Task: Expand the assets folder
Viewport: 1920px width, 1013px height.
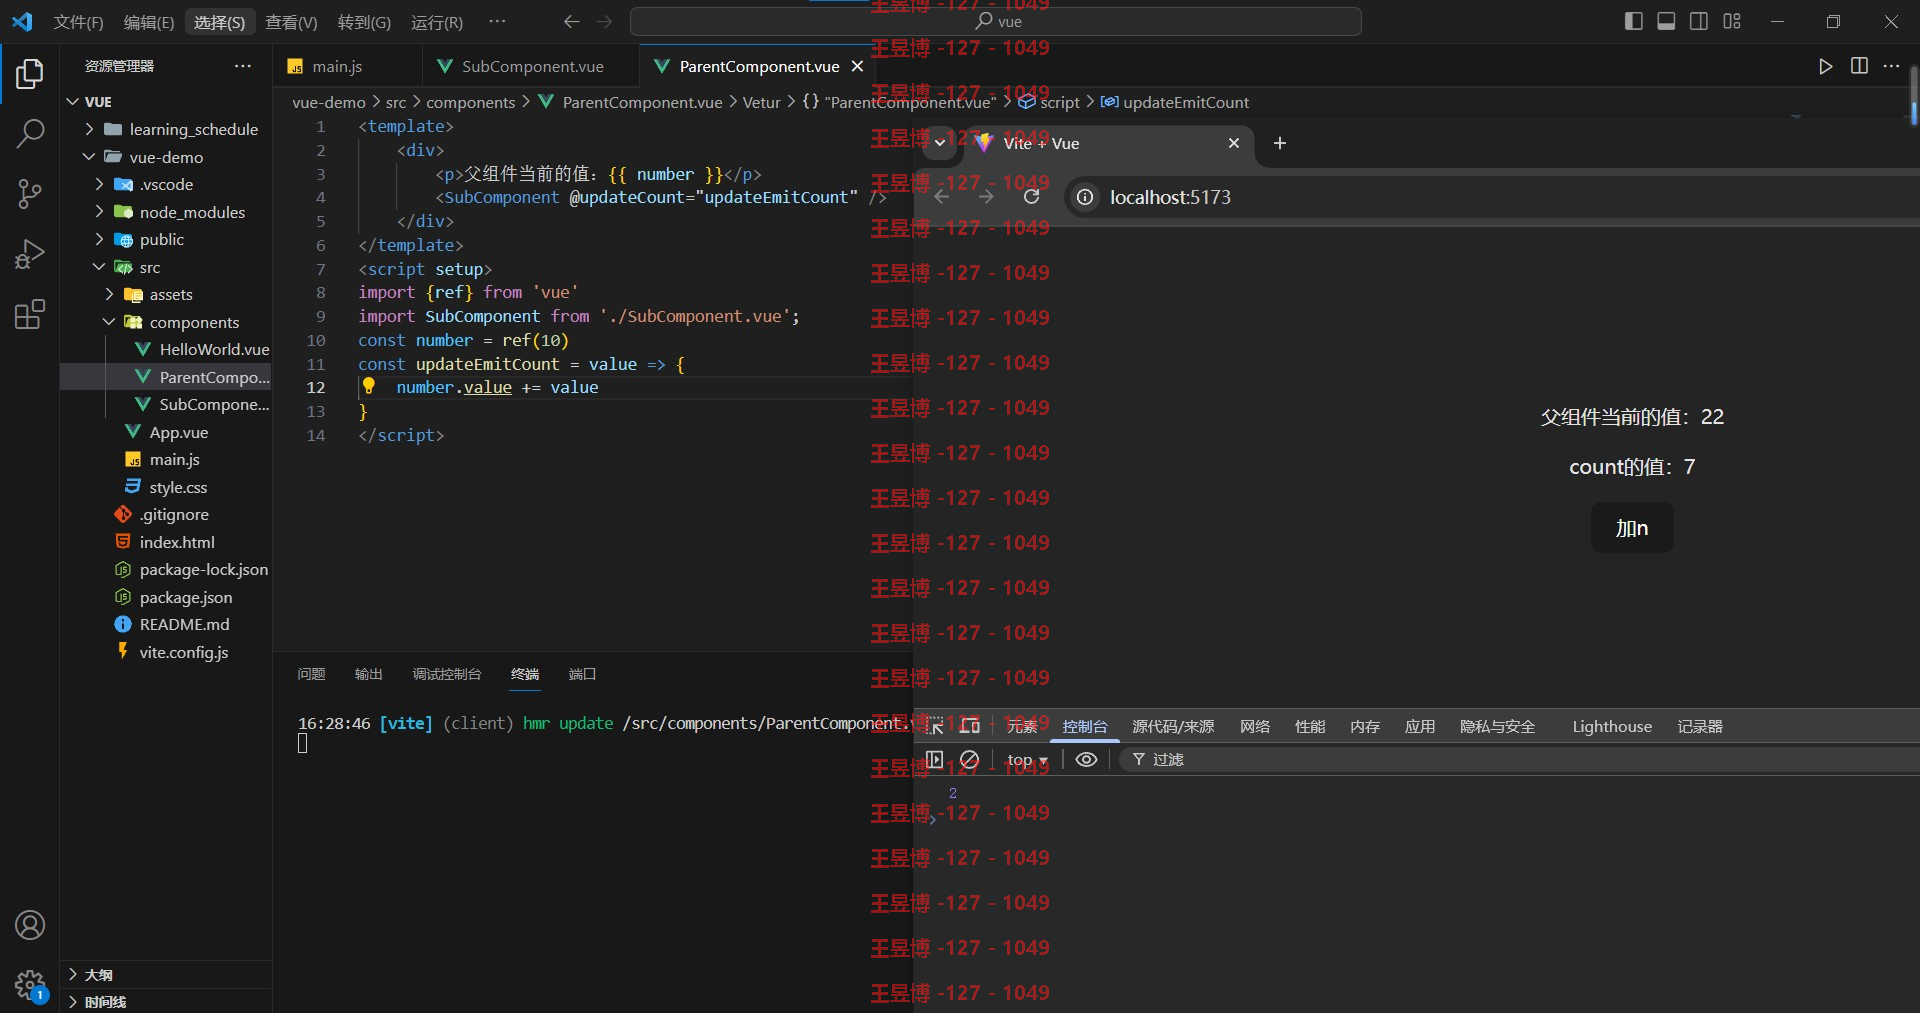Action: pyautogui.click(x=109, y=294)
